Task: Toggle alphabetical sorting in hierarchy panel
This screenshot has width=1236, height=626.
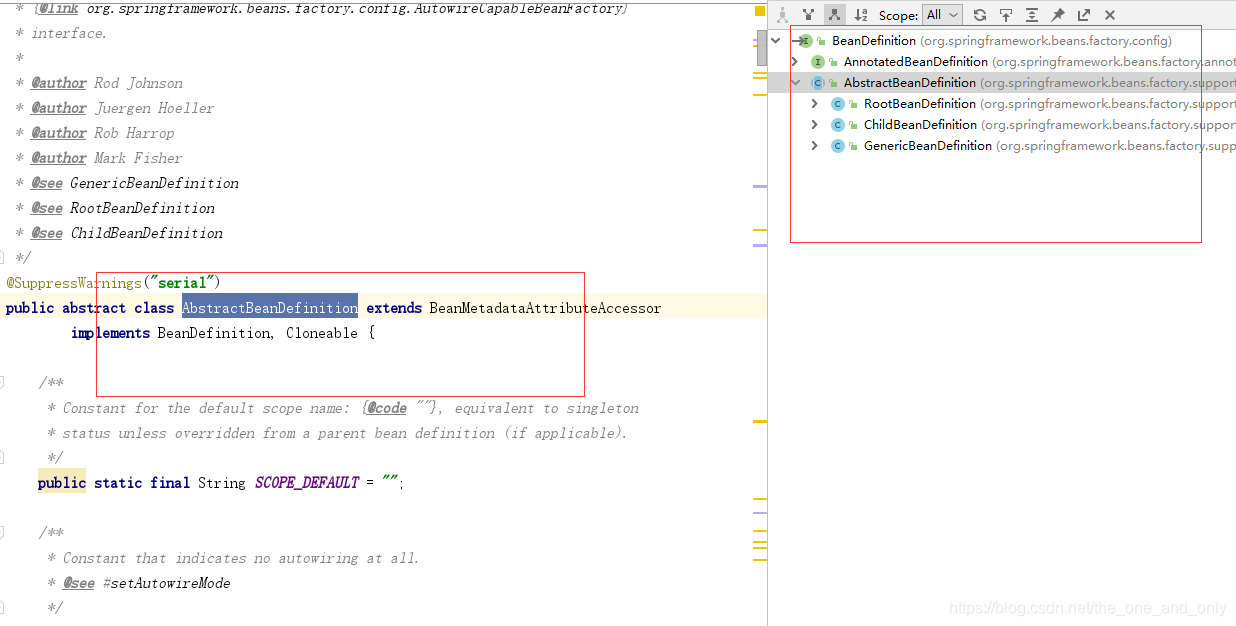Action: (x=861, y=15)
